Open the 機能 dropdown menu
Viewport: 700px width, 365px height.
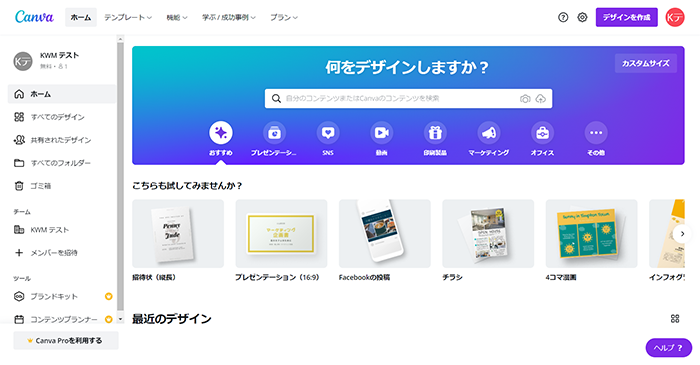[177, 17]
